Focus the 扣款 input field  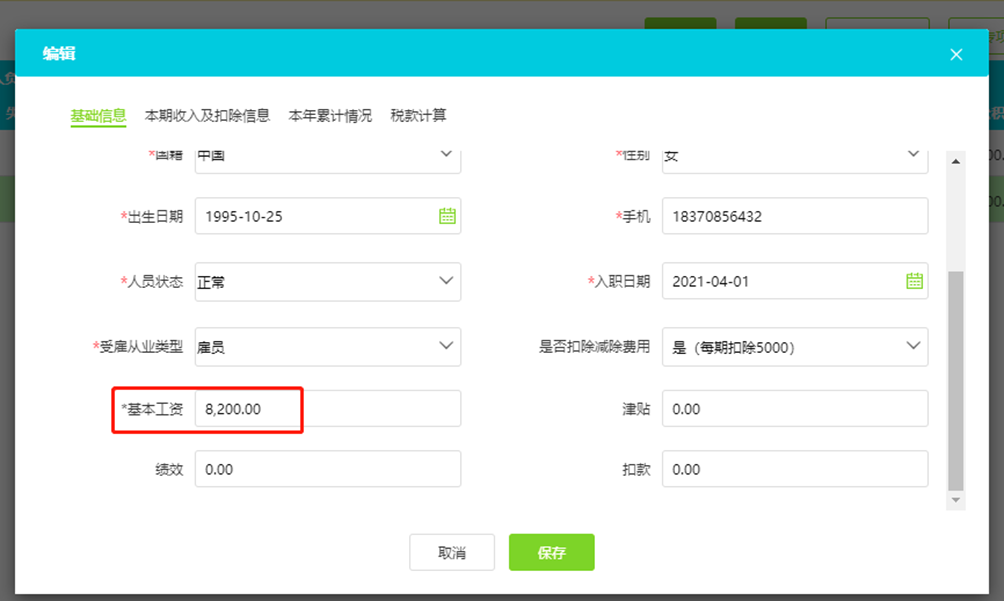click(x=795, y=469)
